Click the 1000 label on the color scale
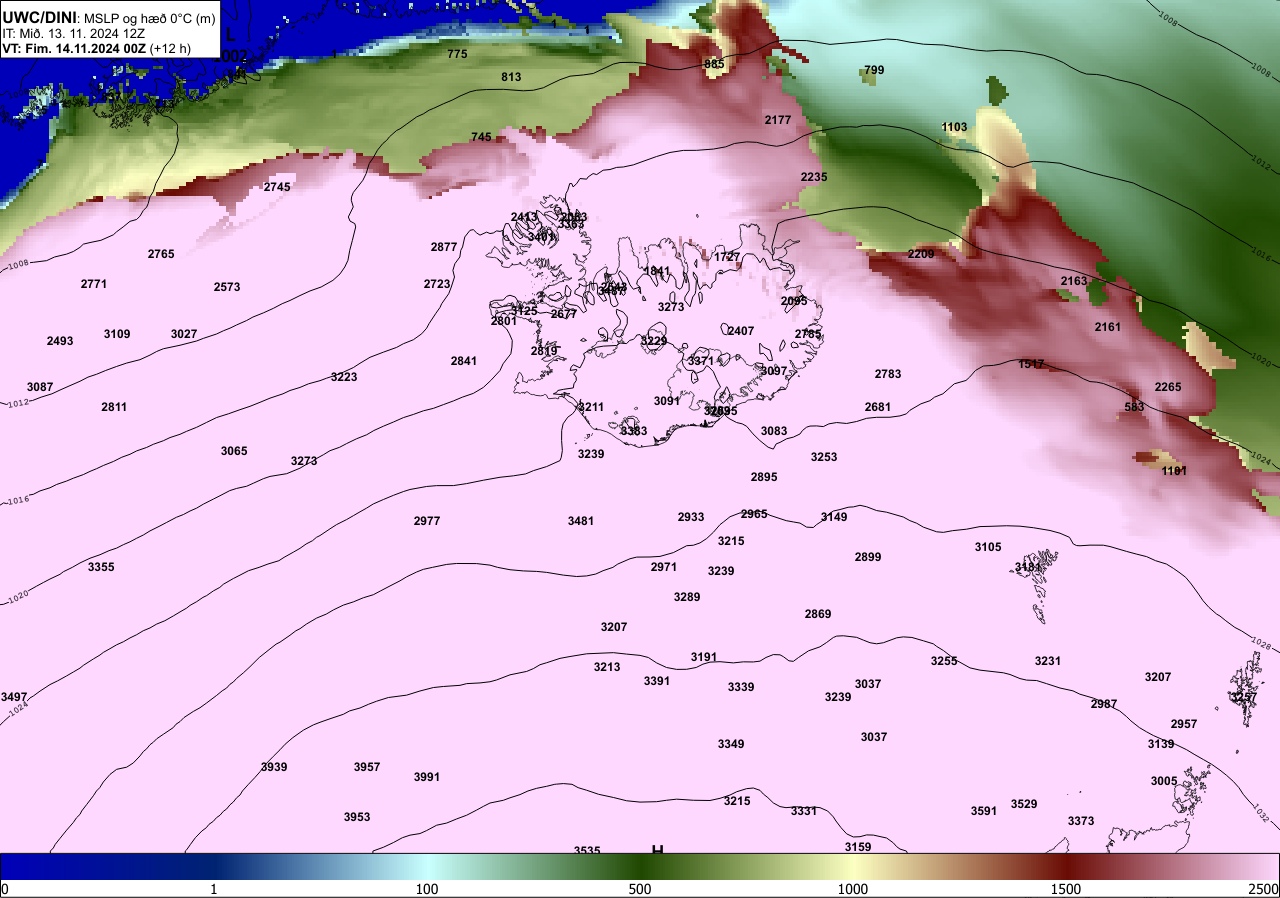The image size is (1280, 898). click(x=853, y=889)
